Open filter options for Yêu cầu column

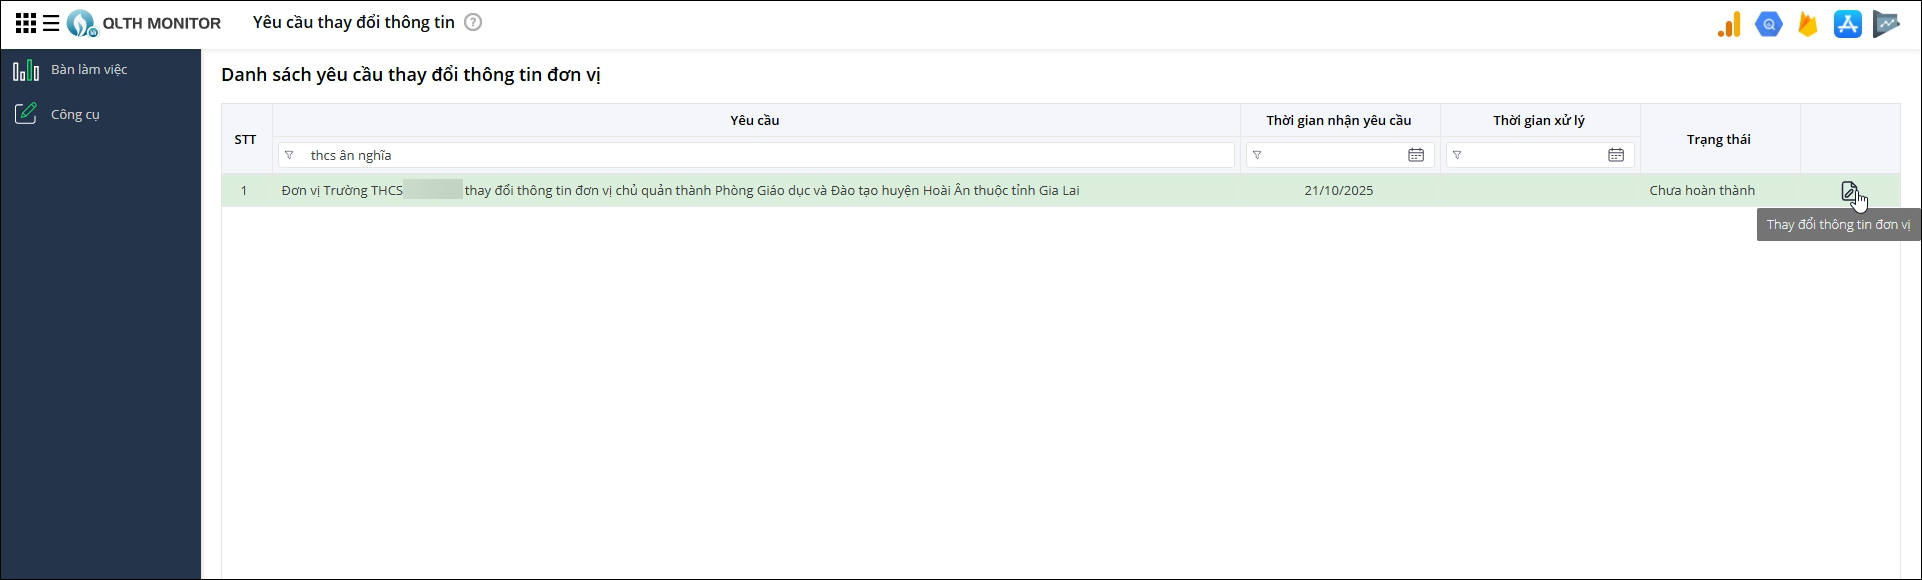click(289, 155)
